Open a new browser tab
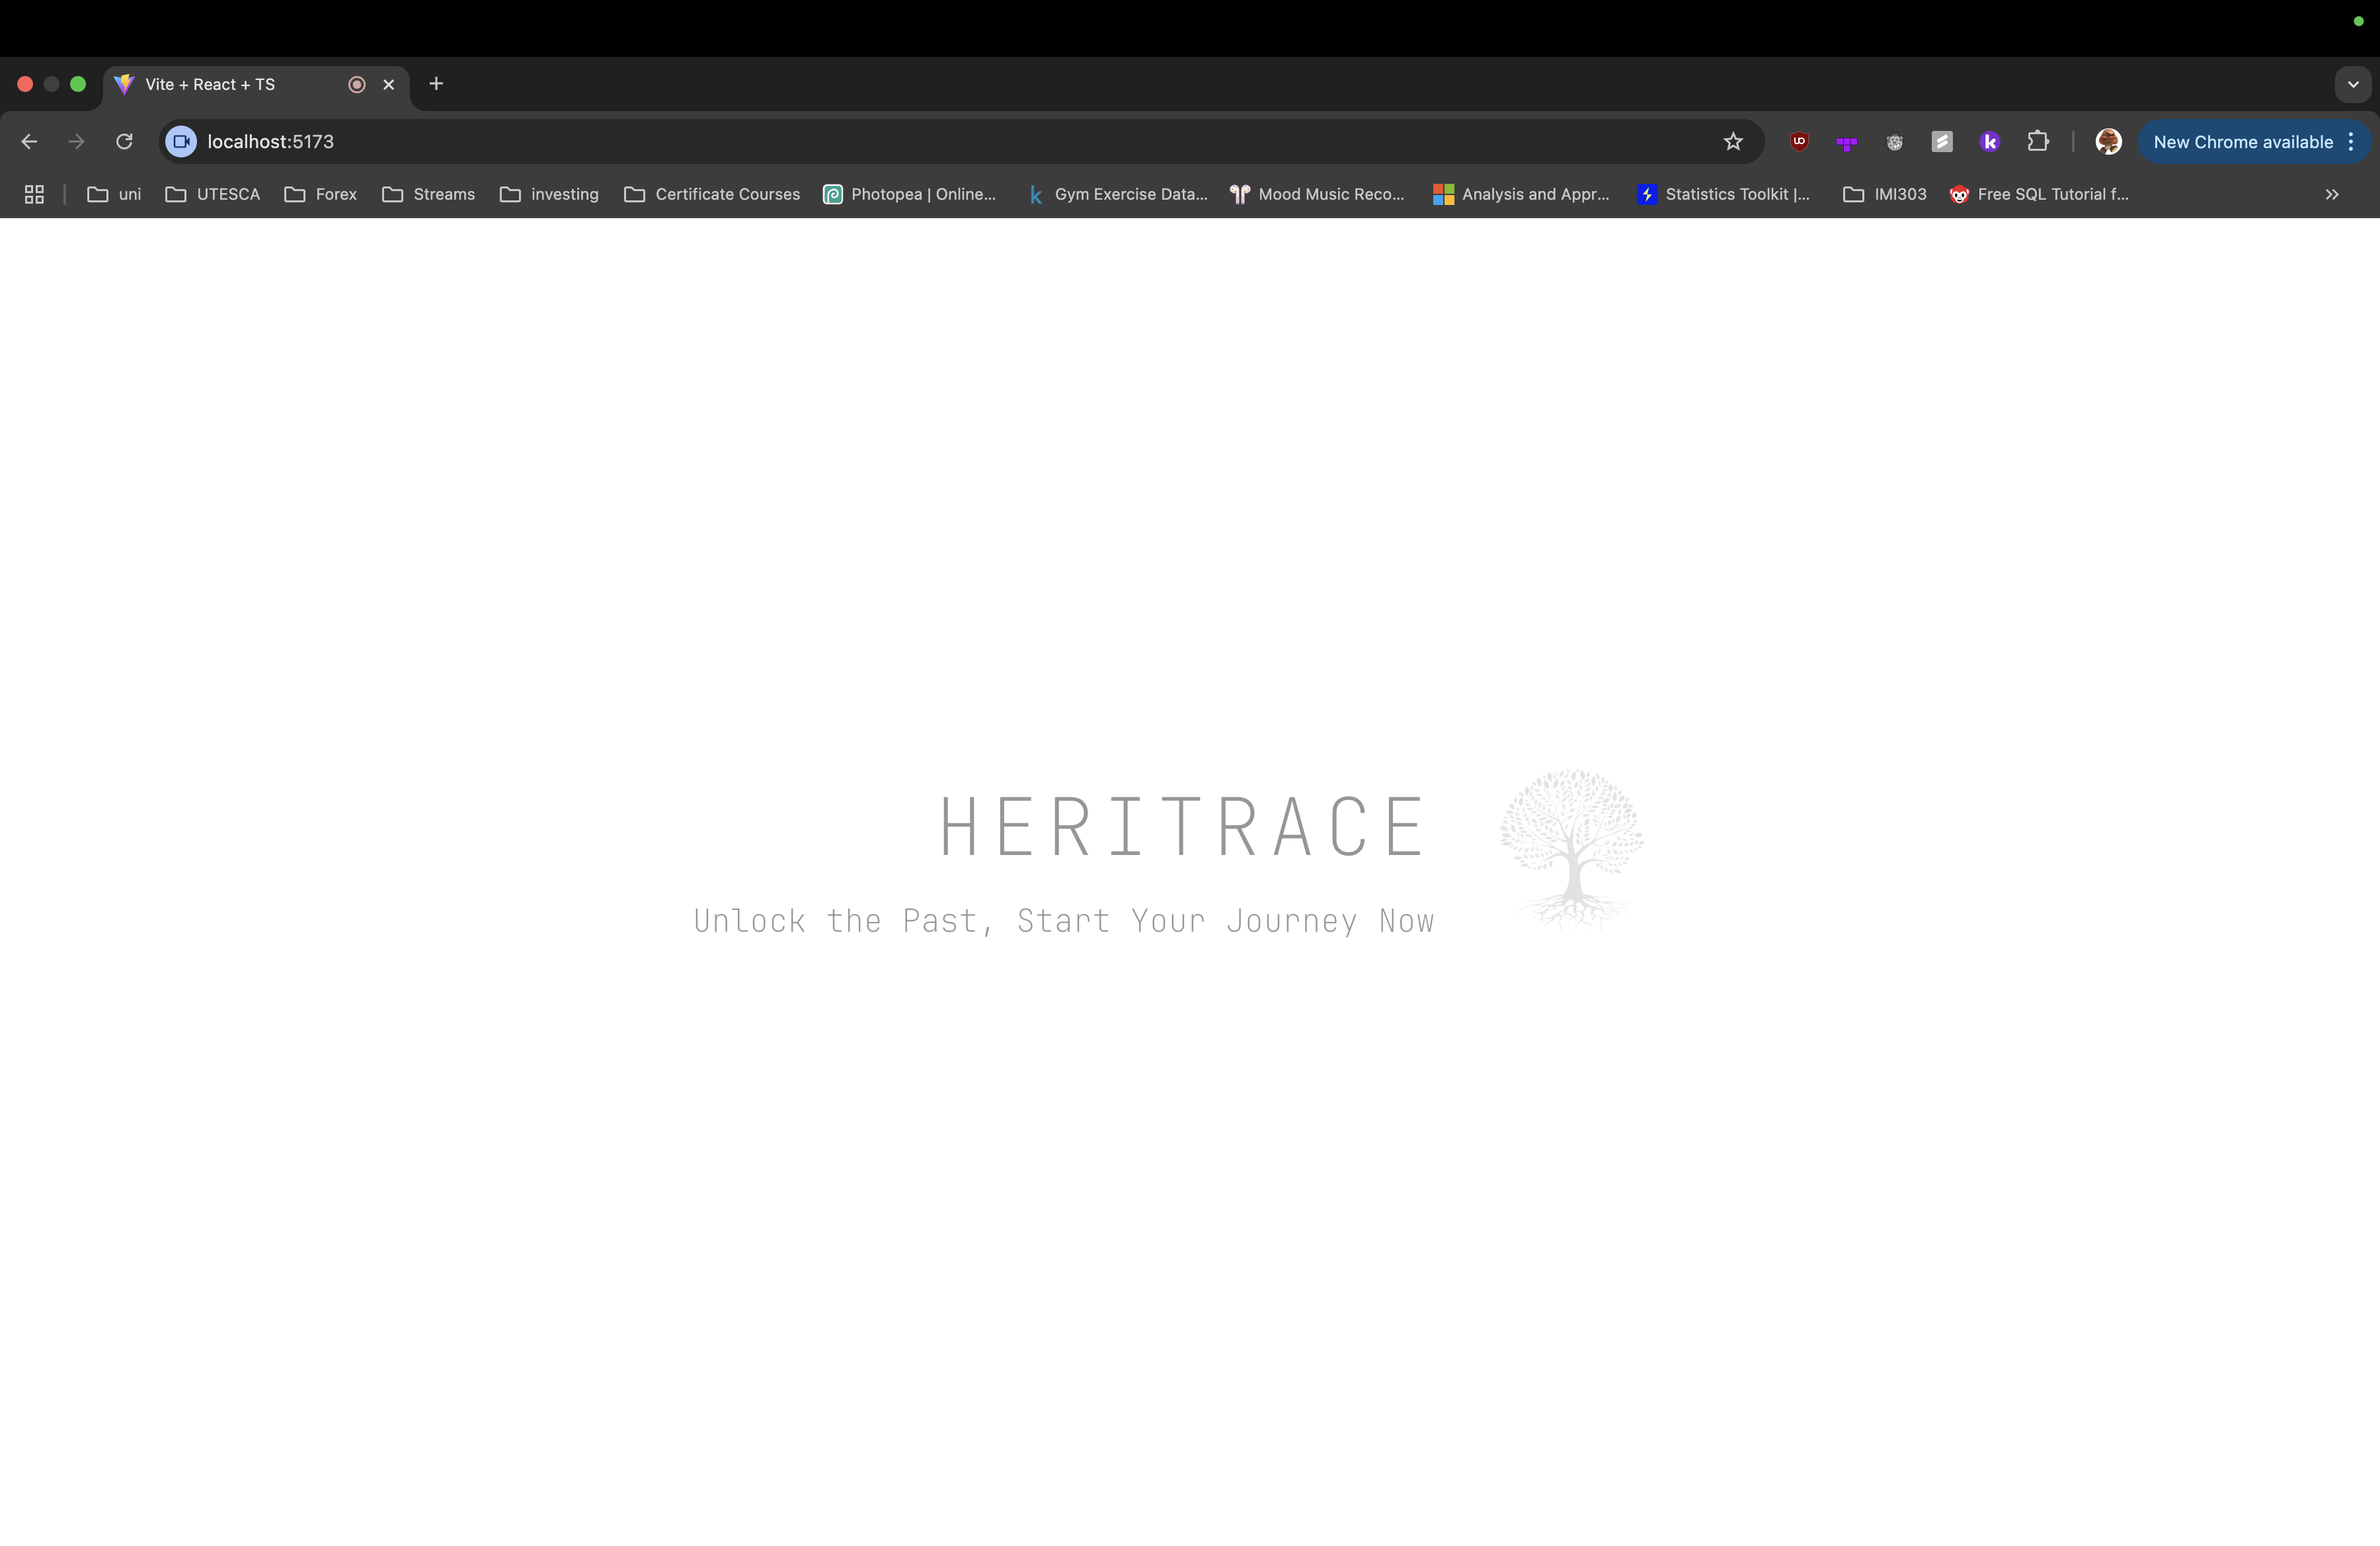Viewport: 2380px width, 1546px height. click(436, 84)
